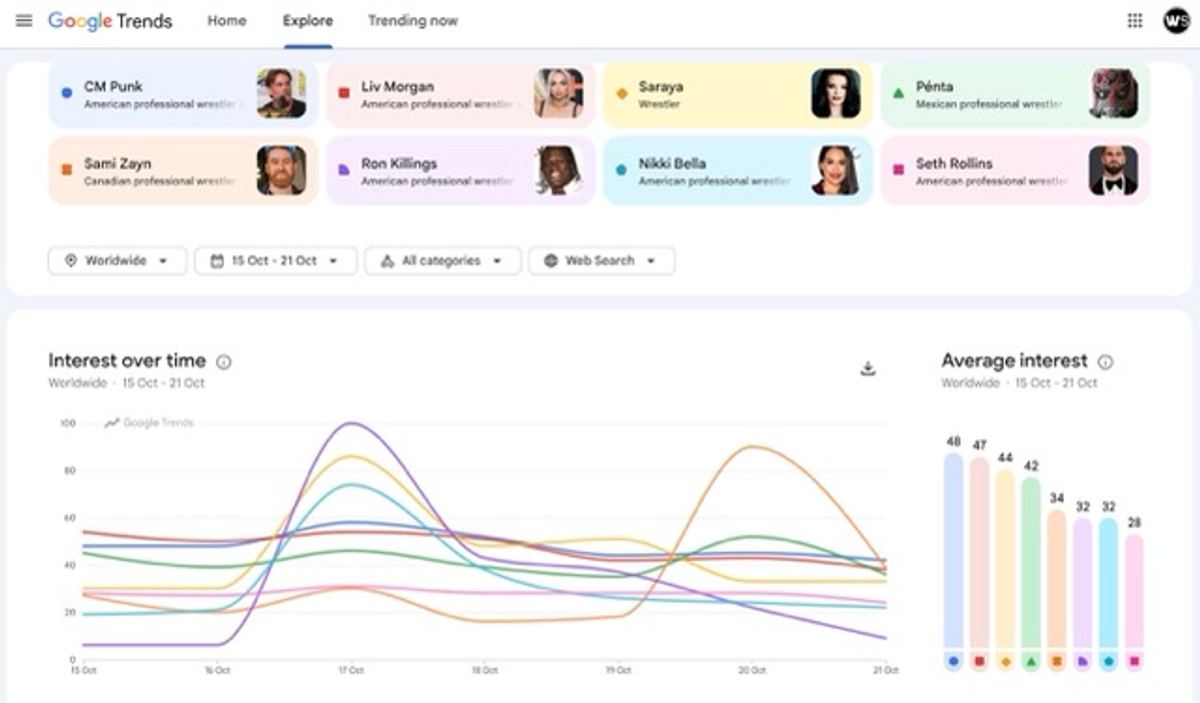Click the Pénta mask thumbnail
The image size is (1200, 703).
pyautogui.click(x=1113, y=93)
